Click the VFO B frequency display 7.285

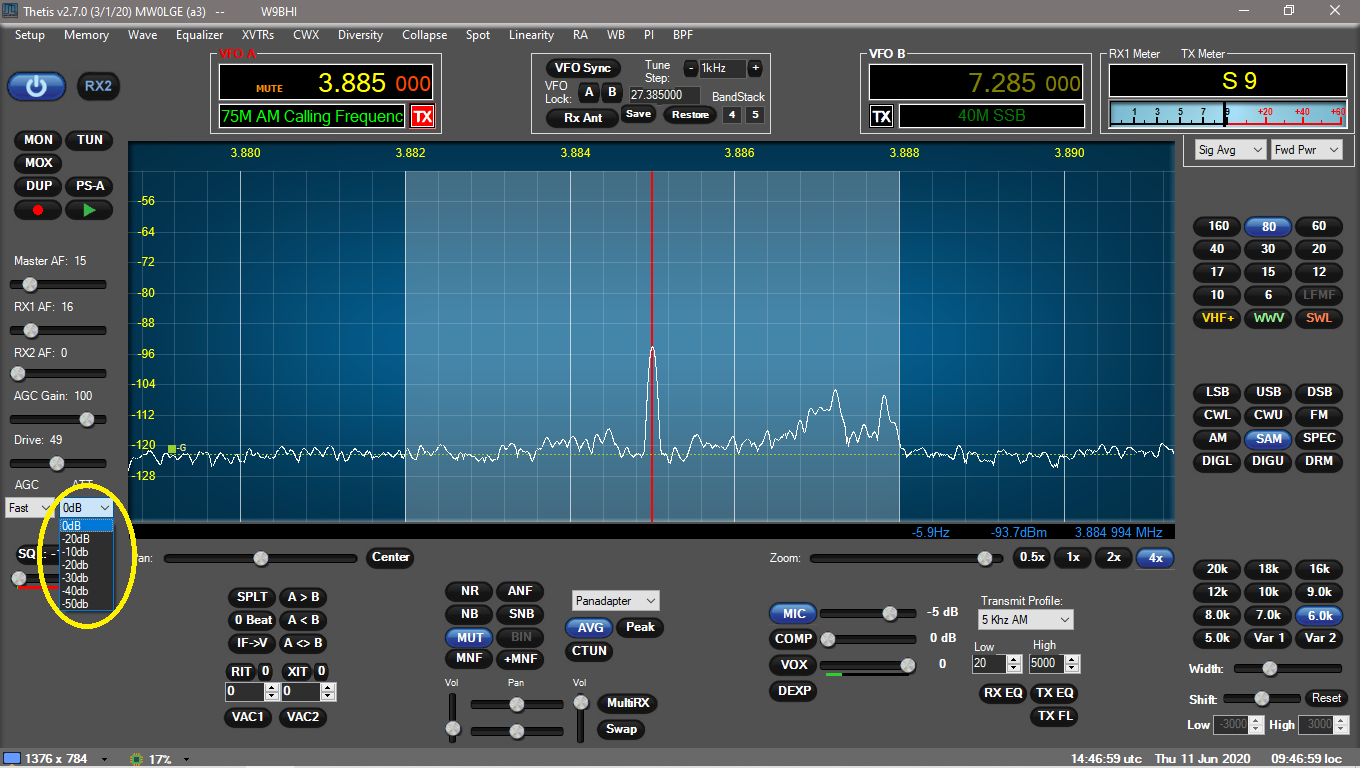(x=1005, y=83)
